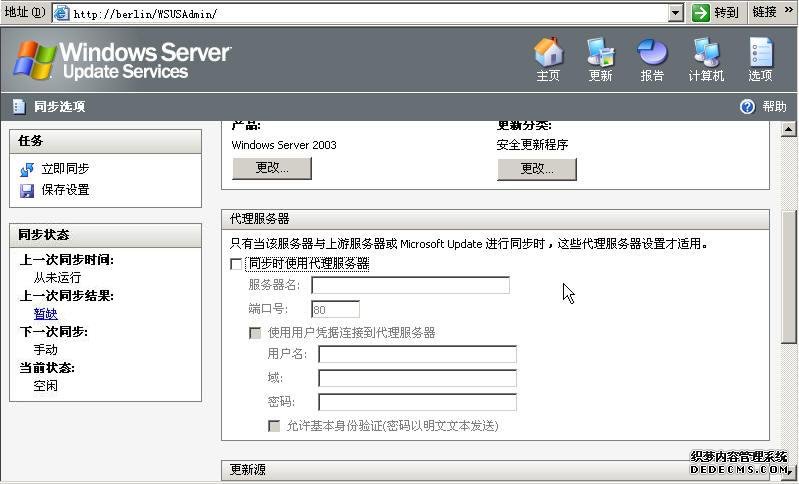799x484 pixels.
Task: Click the 用户名 input field
Action: click(417, 354)
